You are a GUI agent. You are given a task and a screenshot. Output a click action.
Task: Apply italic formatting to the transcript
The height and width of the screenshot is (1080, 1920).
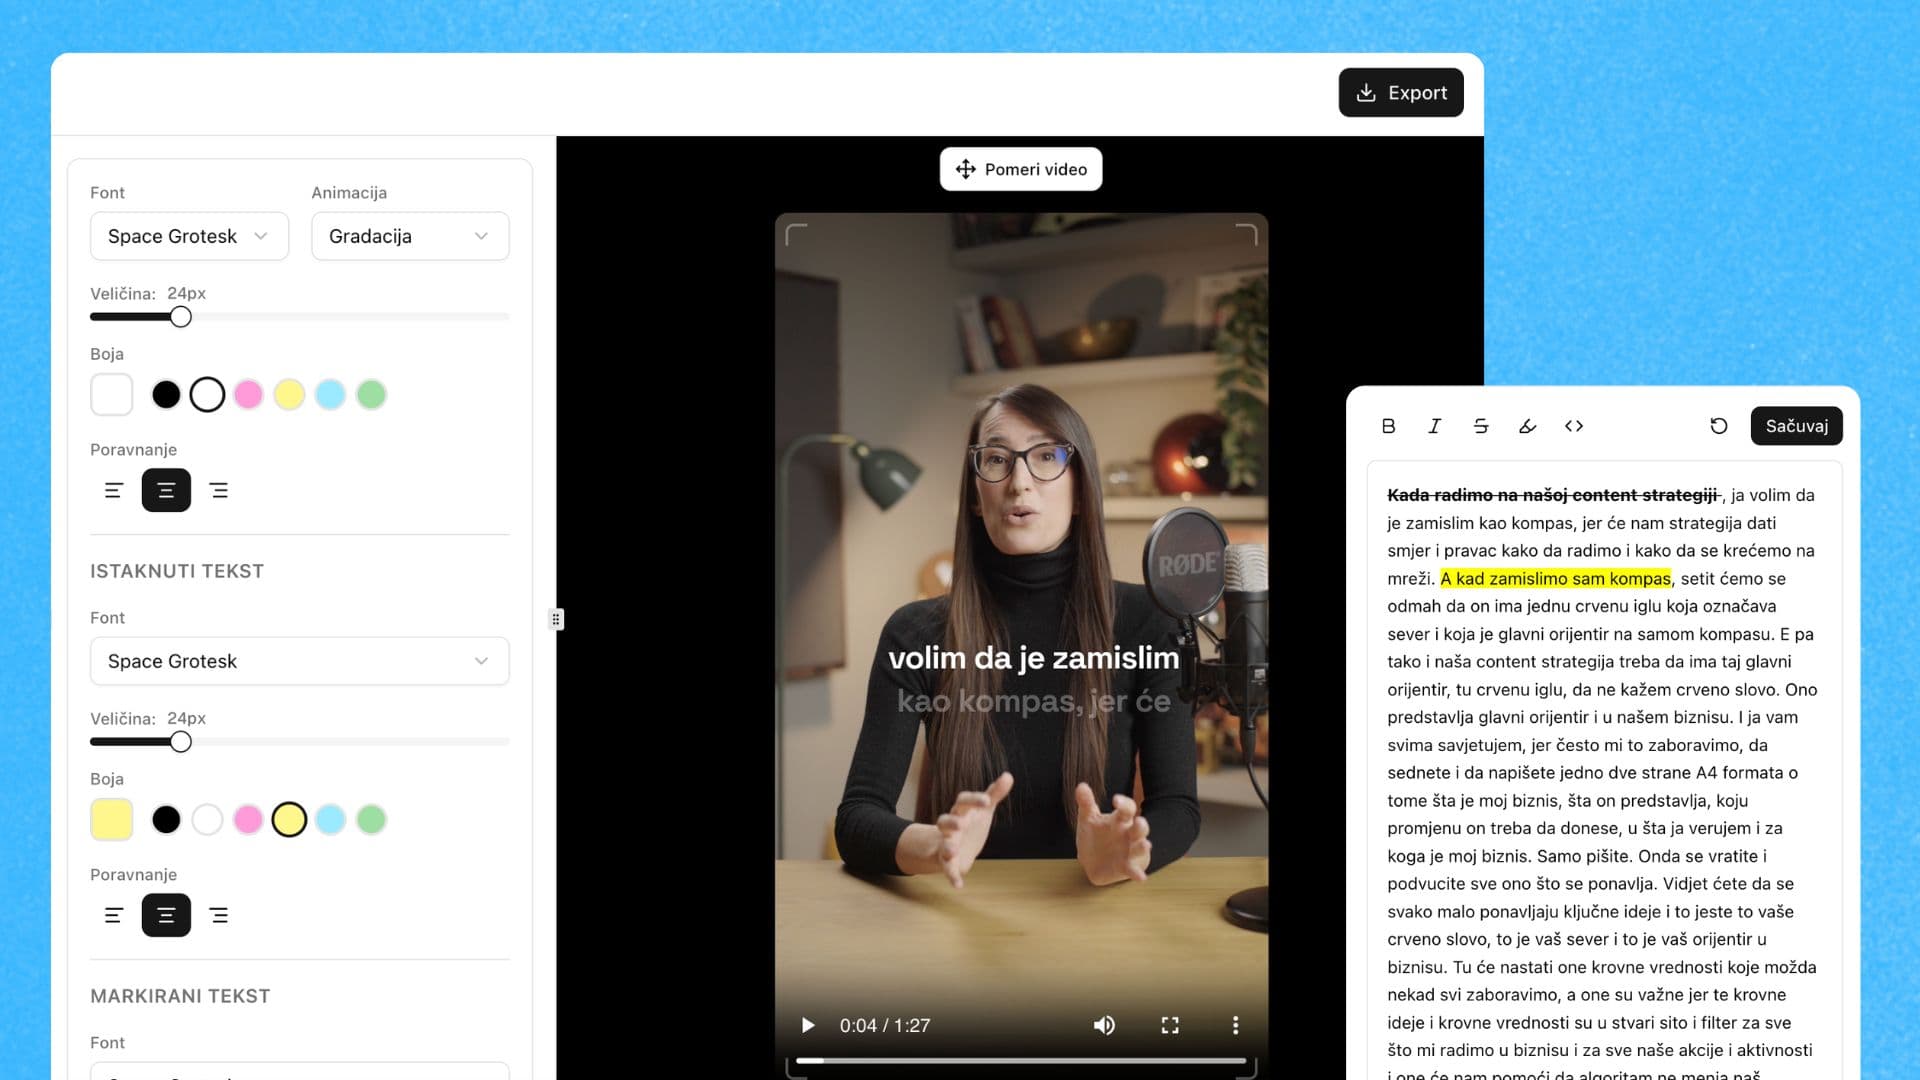(x=1434, y=426)
